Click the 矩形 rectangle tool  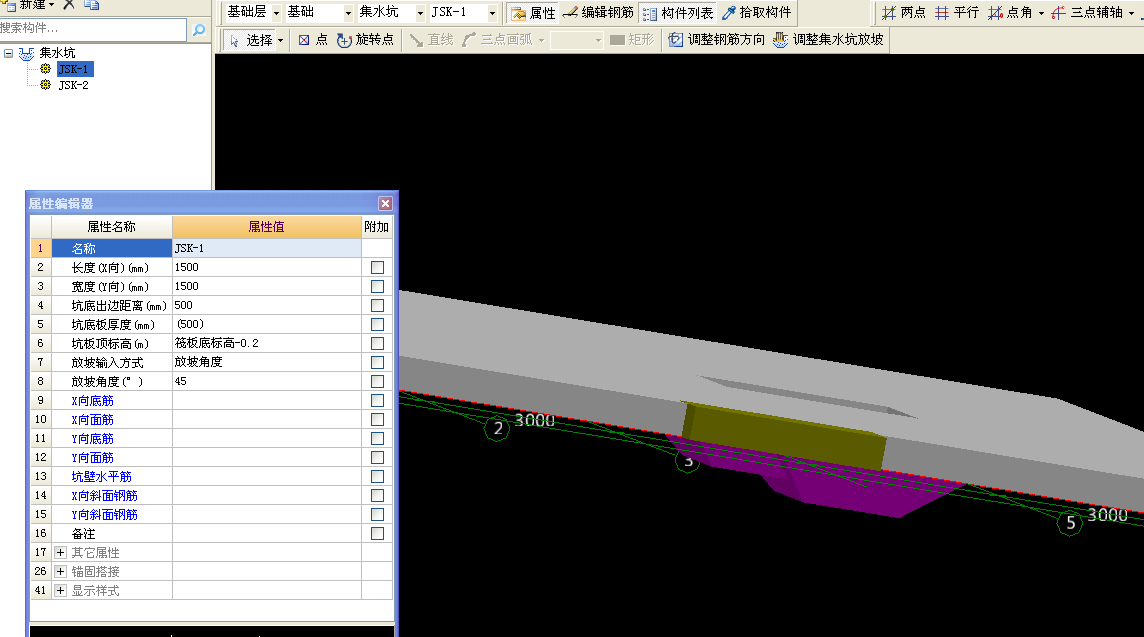click(632, 40)
